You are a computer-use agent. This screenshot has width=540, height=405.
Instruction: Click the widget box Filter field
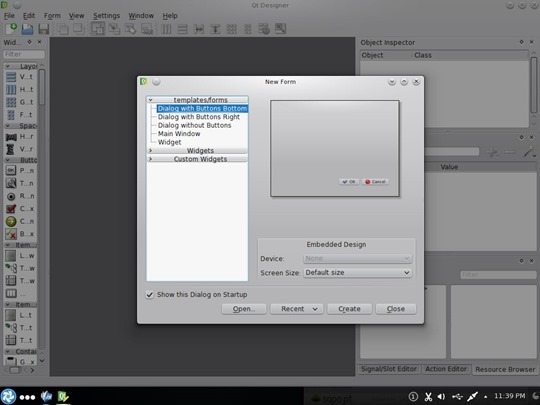(x=24, y=54)
